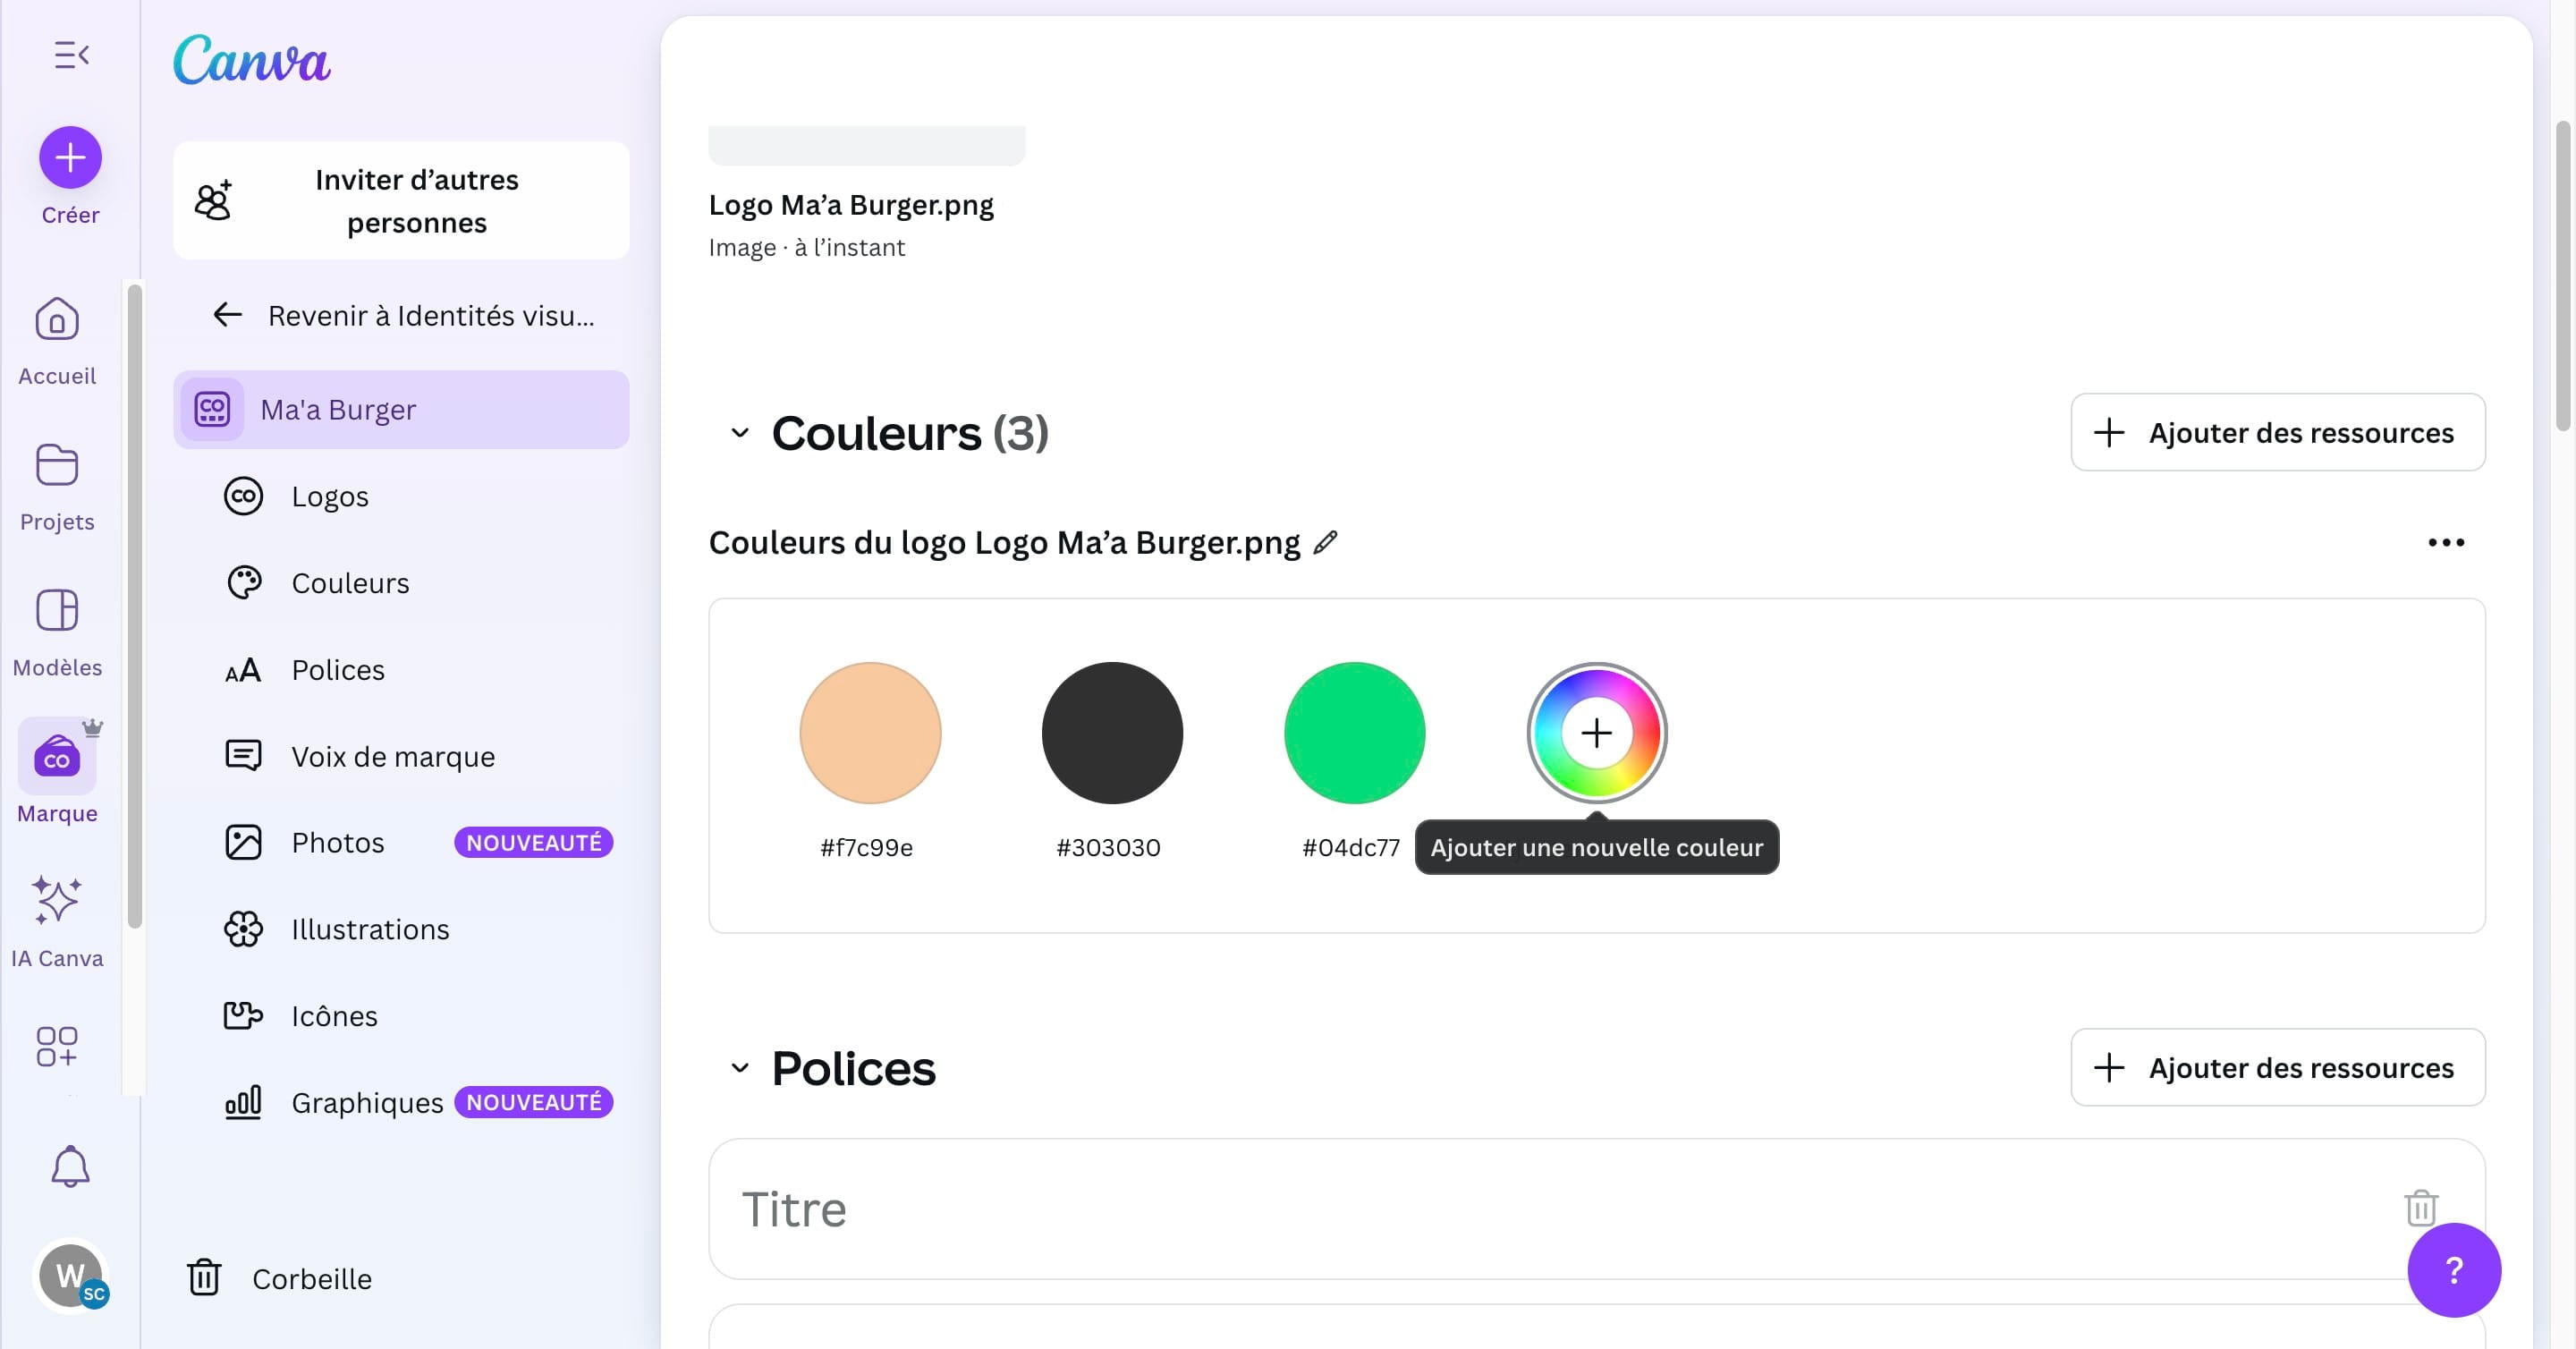Collapse the left sidebar

click(x=71, y=54)
